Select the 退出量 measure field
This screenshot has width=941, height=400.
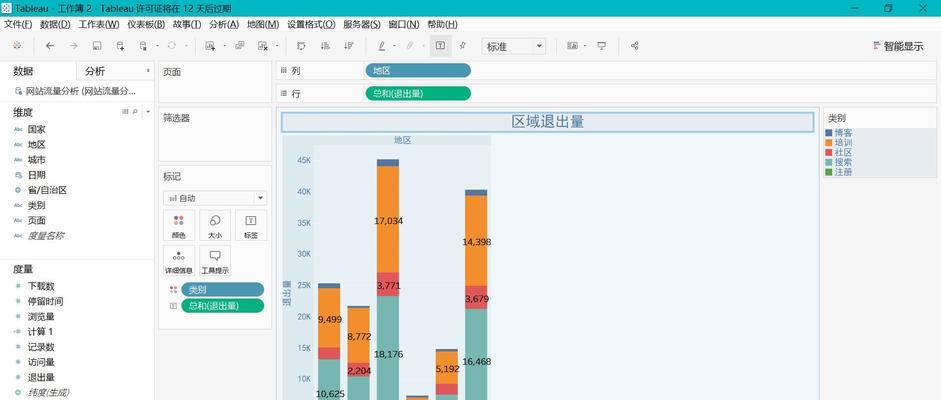[x=41, y=377]
